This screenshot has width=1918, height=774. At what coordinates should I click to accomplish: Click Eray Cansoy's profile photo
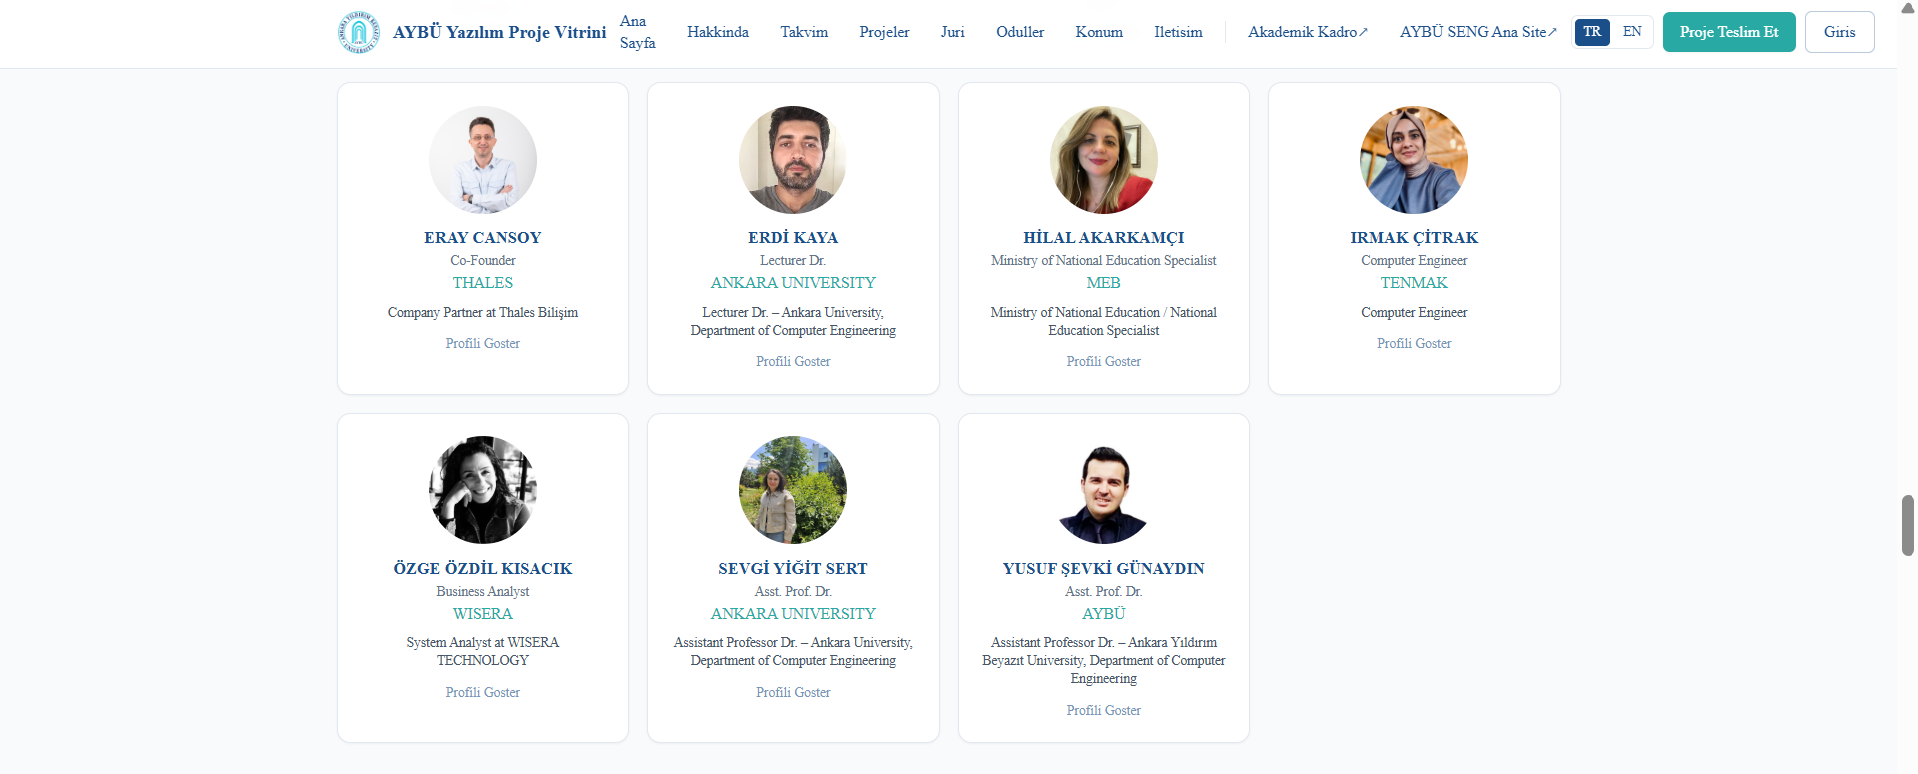point(483,160)
